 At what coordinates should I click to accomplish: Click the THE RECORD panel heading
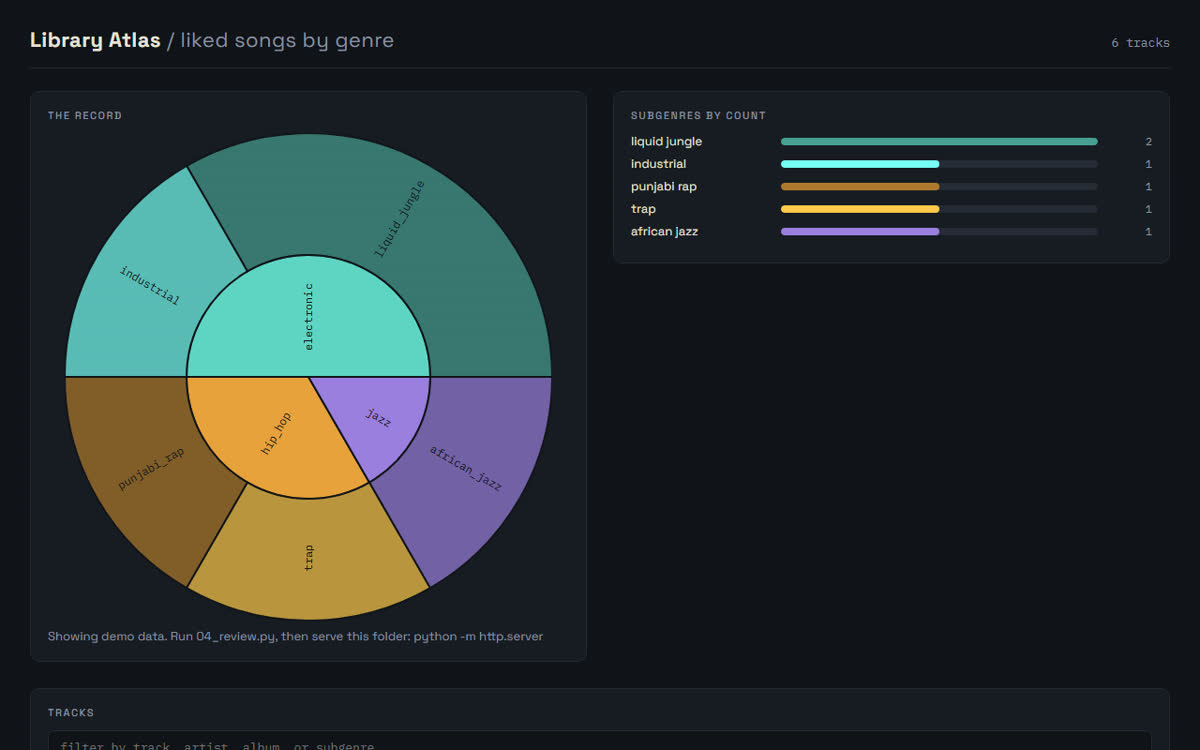[x=85, y=116]
